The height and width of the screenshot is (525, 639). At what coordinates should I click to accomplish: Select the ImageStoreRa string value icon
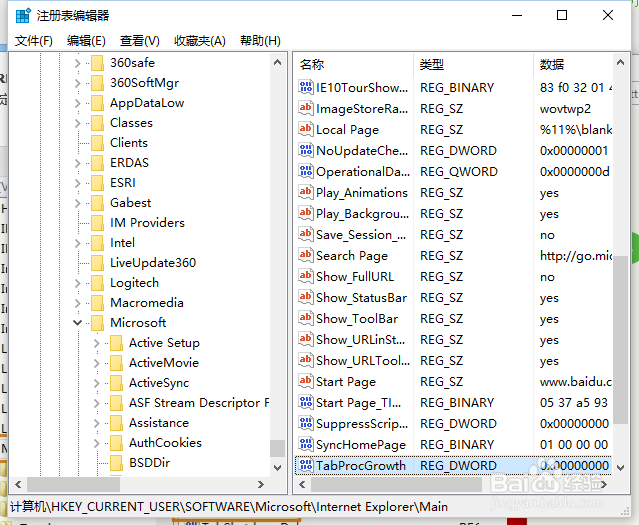point(306,108)
